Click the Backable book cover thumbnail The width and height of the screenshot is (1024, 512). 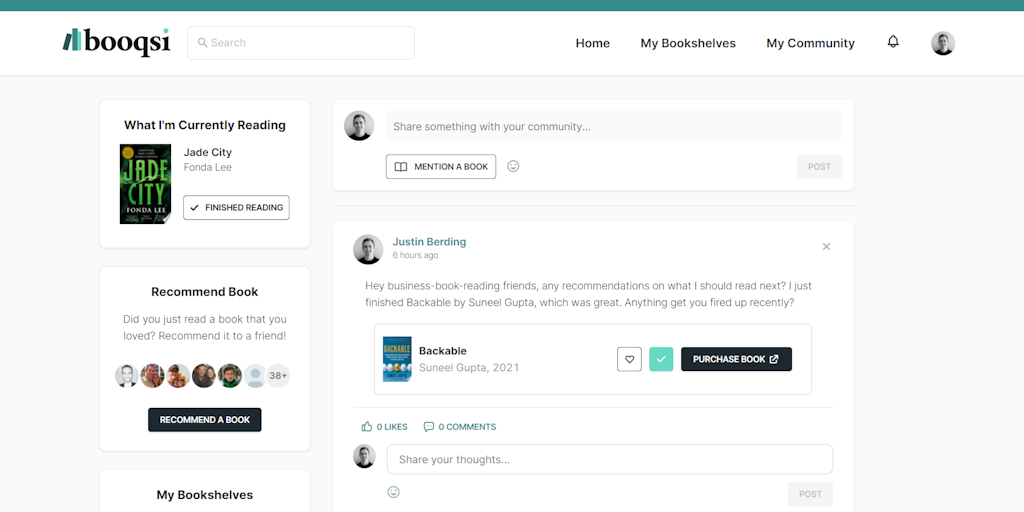397,359
